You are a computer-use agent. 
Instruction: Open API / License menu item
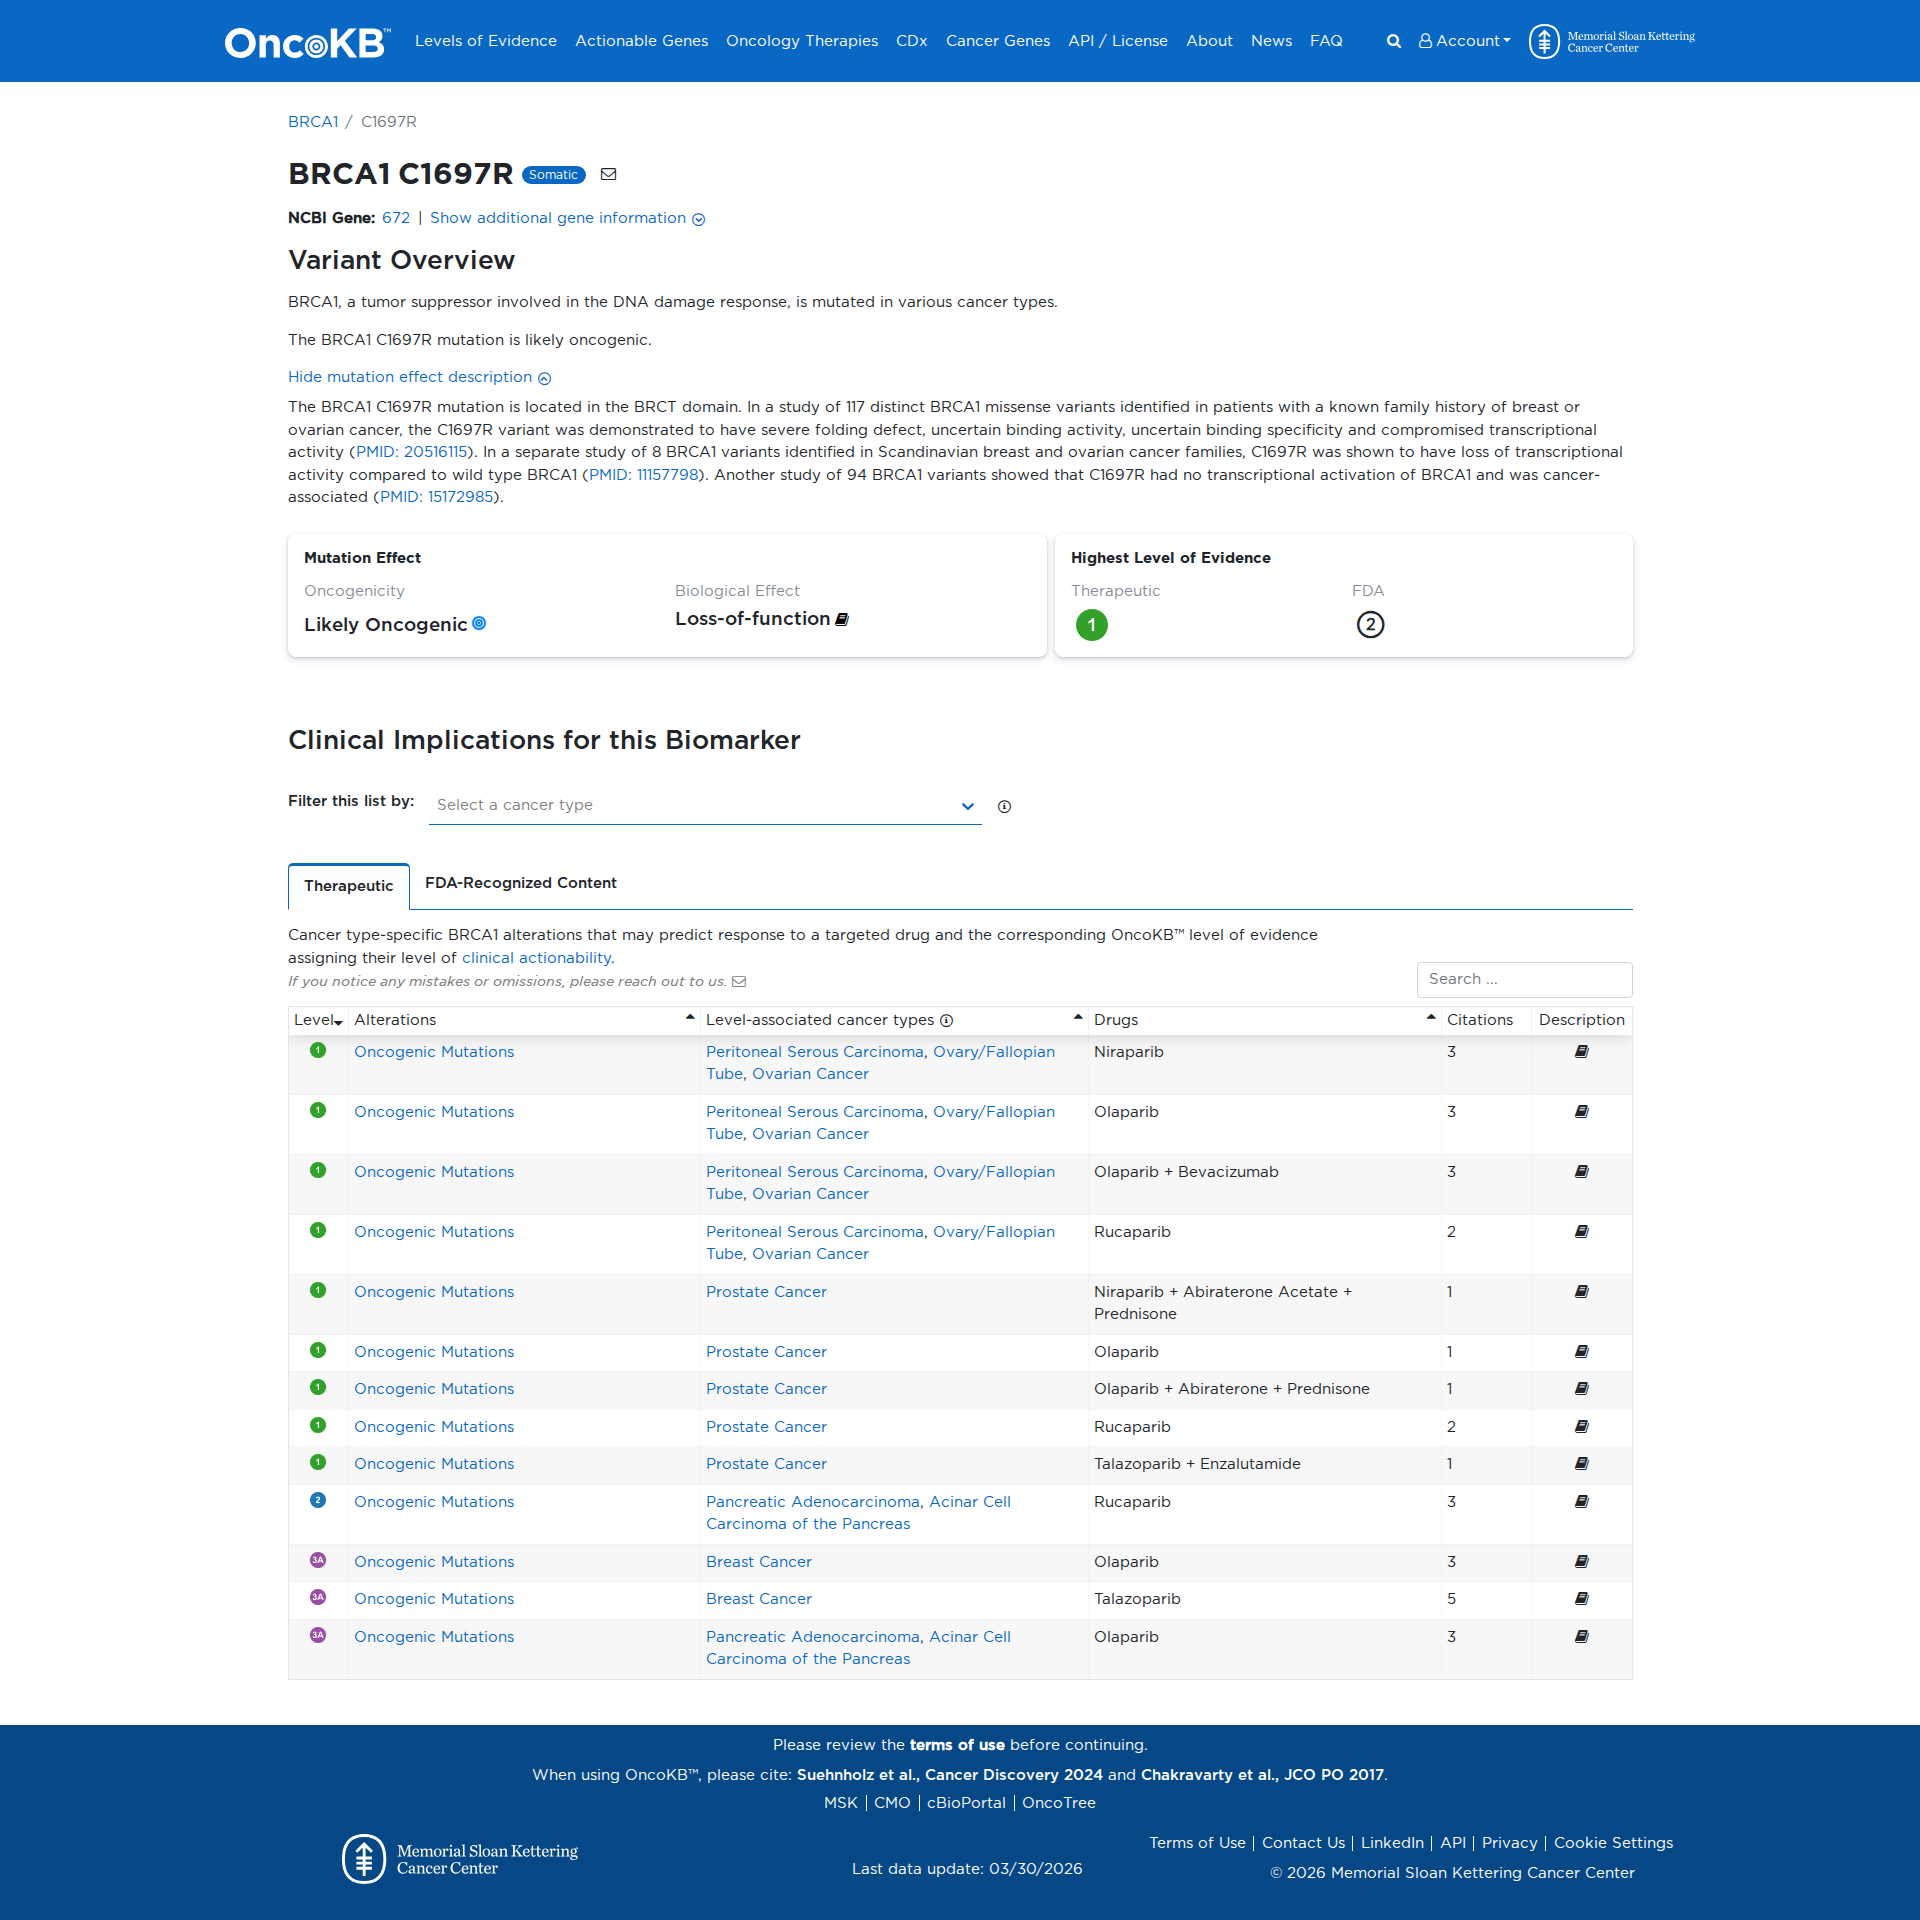1118,41
